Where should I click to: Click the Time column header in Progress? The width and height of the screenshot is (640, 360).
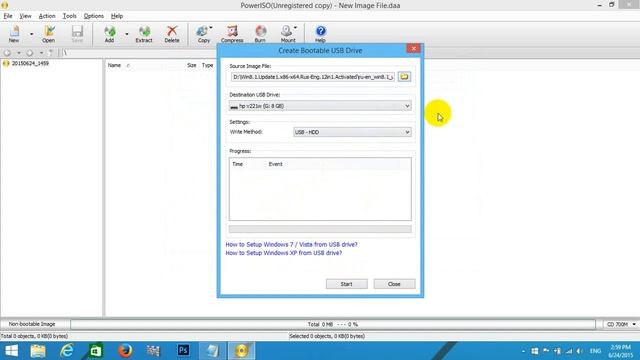tap(238, 164)
